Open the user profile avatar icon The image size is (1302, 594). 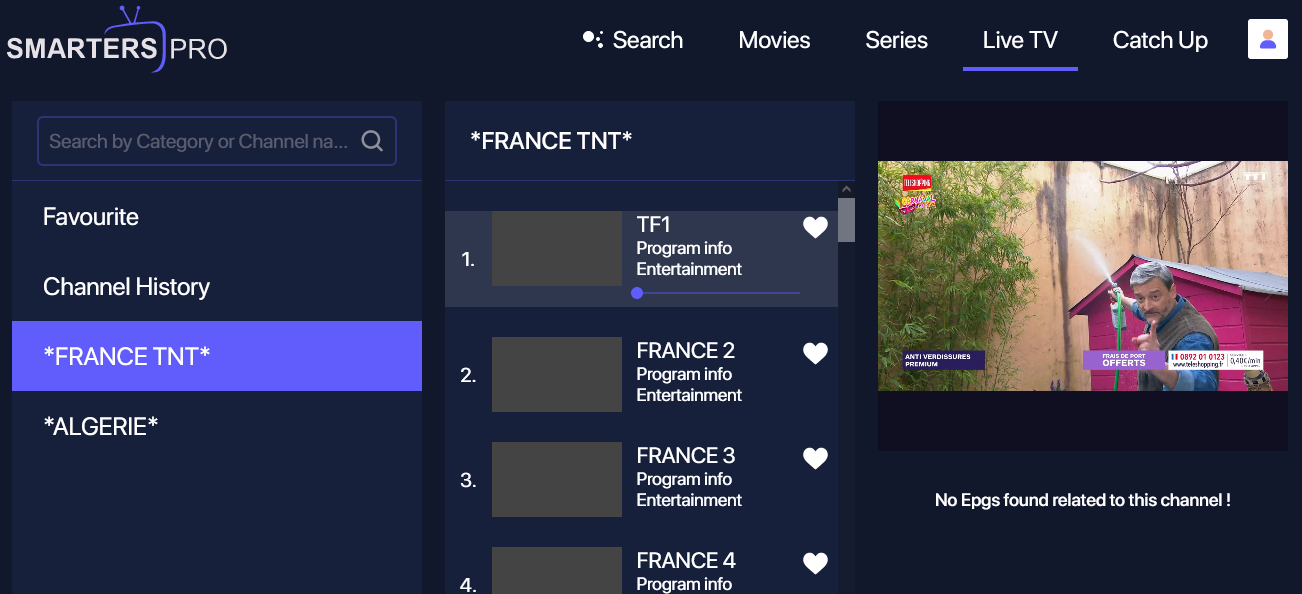click(x=1267, y=39)
